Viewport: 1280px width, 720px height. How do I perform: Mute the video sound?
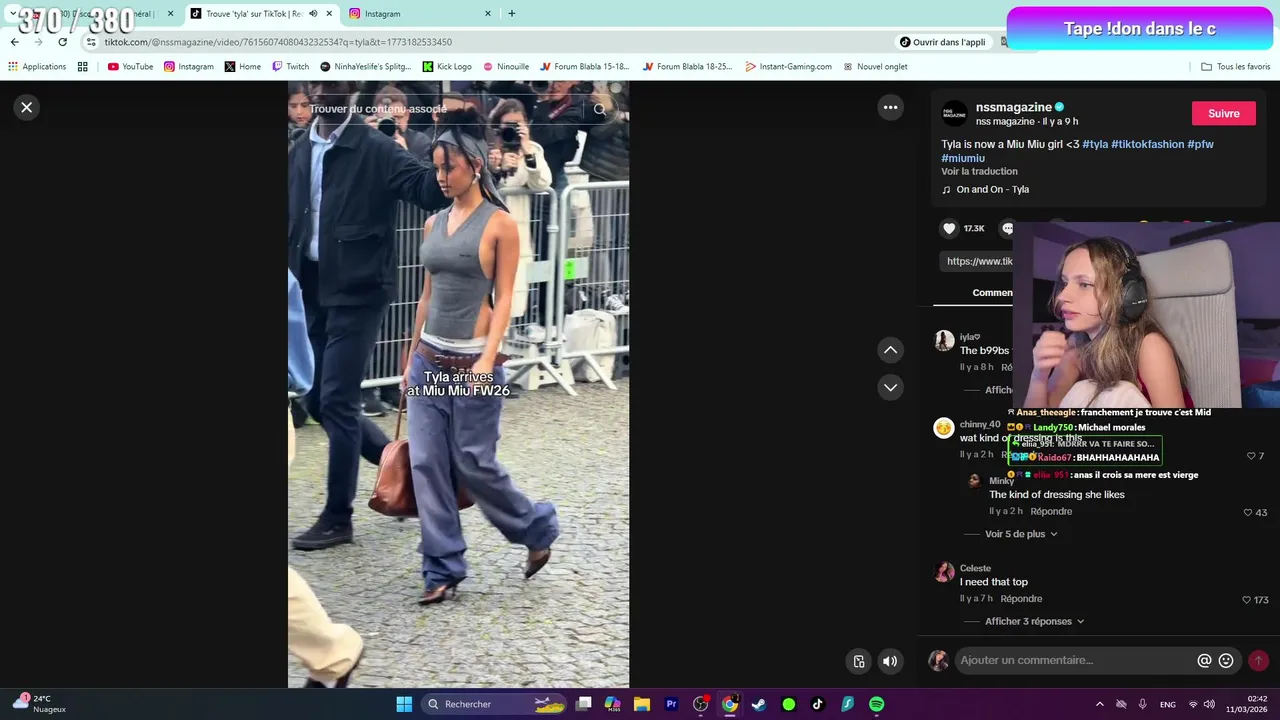click(x=889, y=661)
